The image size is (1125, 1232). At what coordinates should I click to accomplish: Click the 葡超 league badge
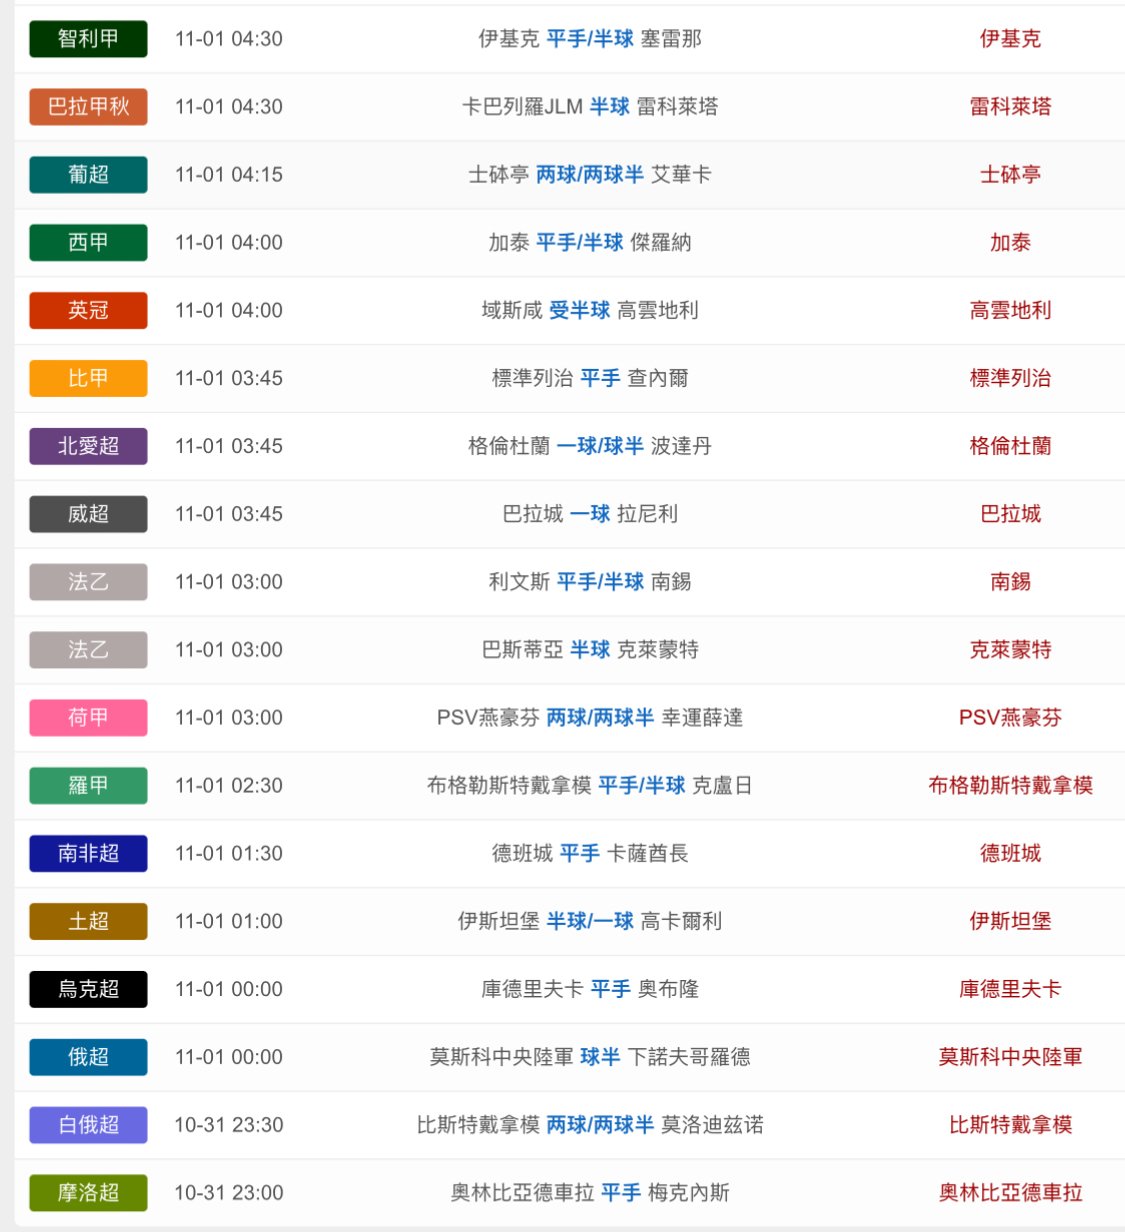[88, 175]
